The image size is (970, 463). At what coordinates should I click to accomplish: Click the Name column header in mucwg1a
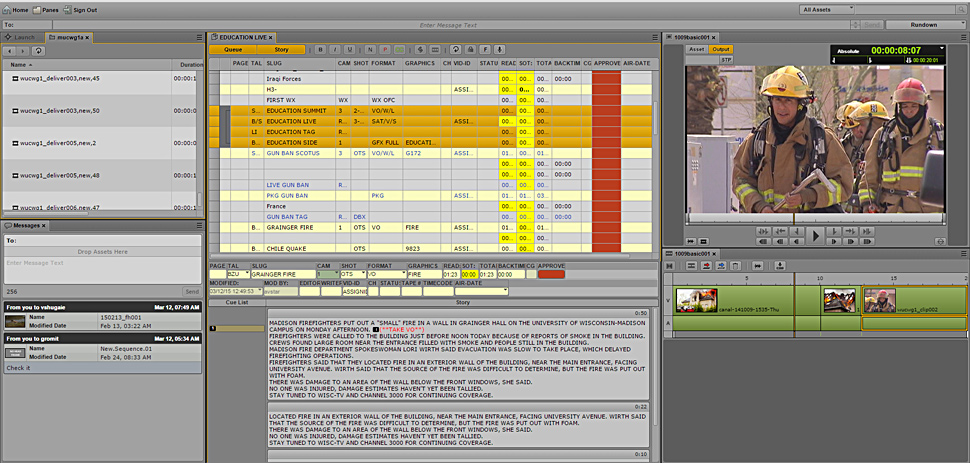click(x=87, y=64)
